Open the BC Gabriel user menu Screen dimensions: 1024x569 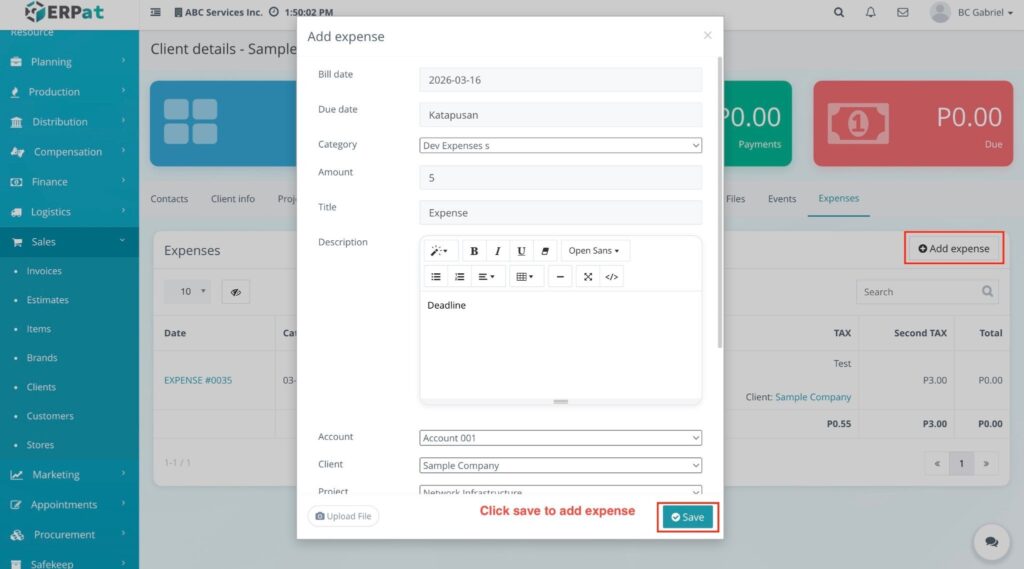[x=972, y=12]
